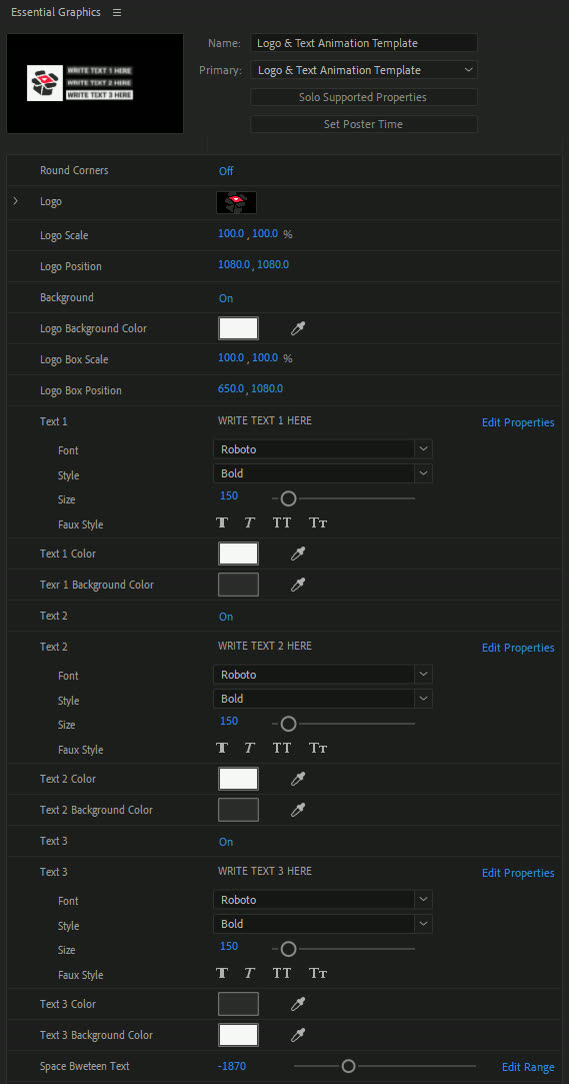Viewport: 569px width, 1084px height.
Task: Expand the Logo property group arrow
Action: (x=16, y=202)
